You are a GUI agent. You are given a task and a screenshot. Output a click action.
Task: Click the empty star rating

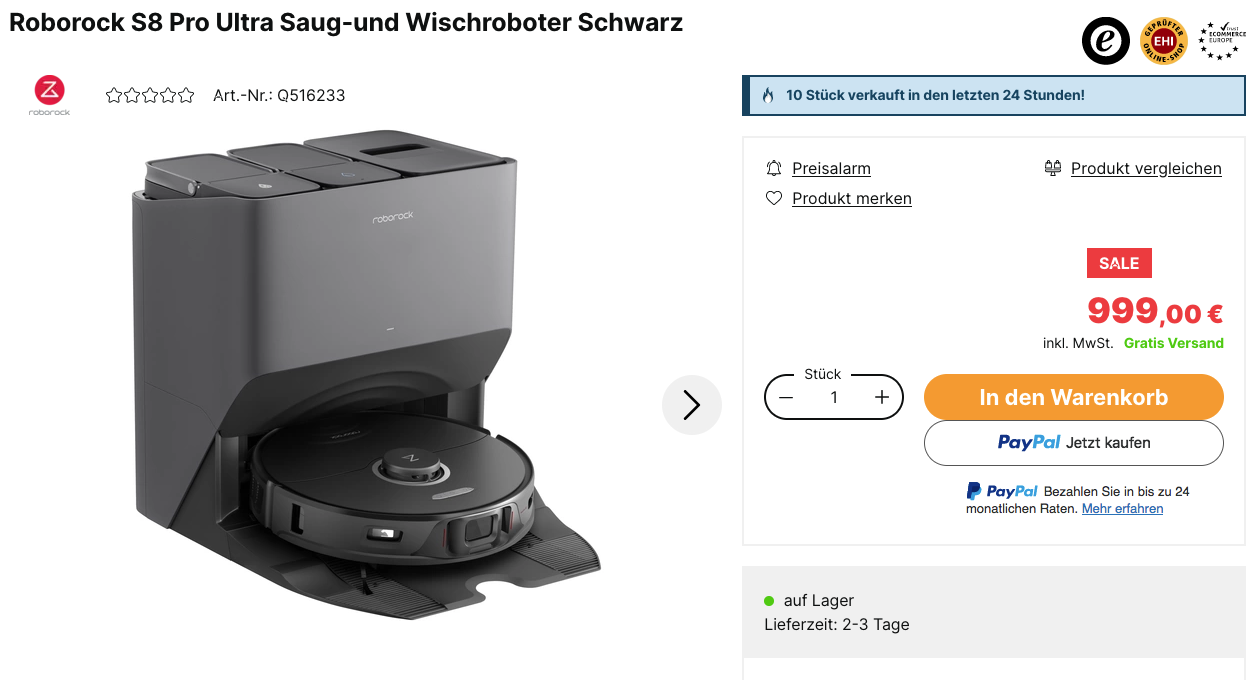coord(150,96)
